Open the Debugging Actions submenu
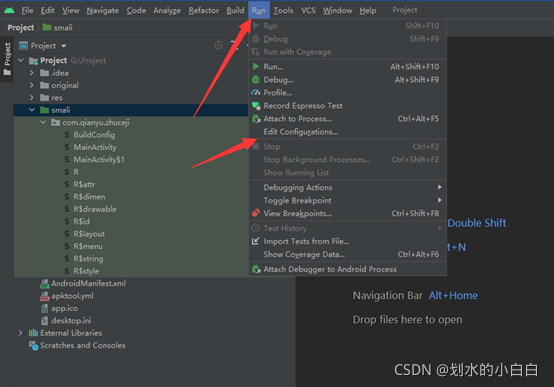554x387 pixels. (348, 187)
